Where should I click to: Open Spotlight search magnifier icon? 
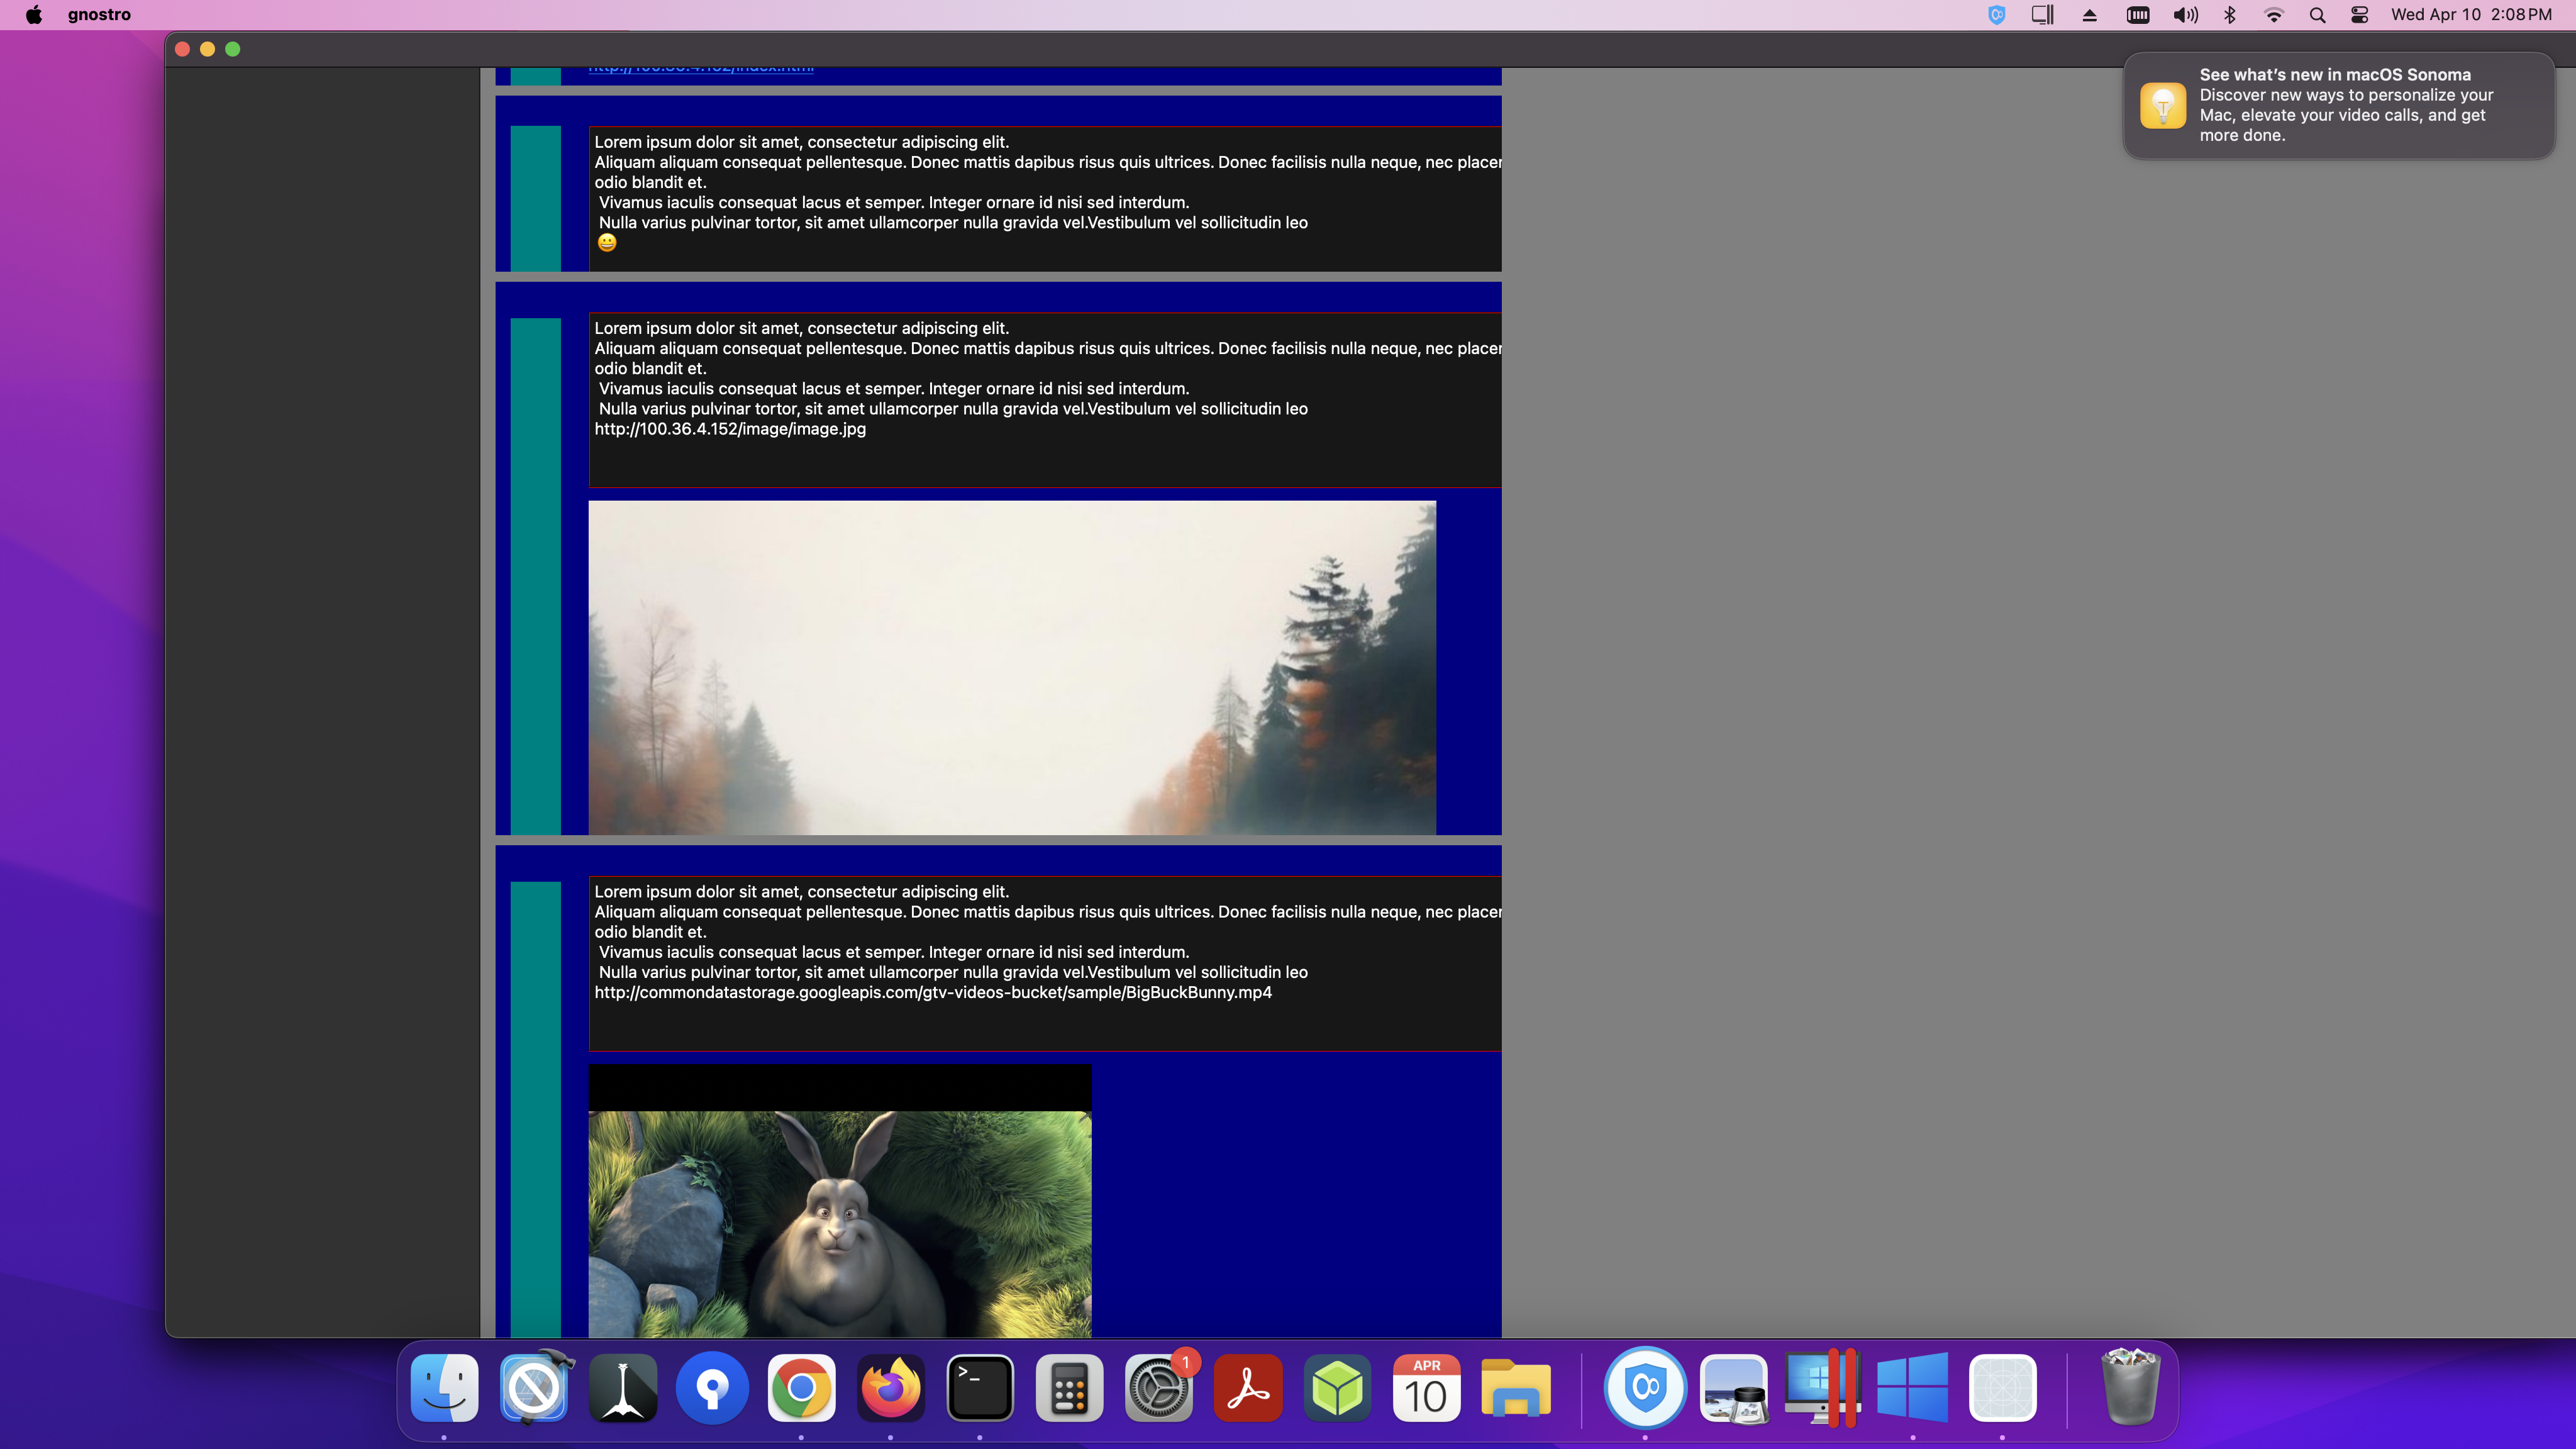coord(2317,15)
